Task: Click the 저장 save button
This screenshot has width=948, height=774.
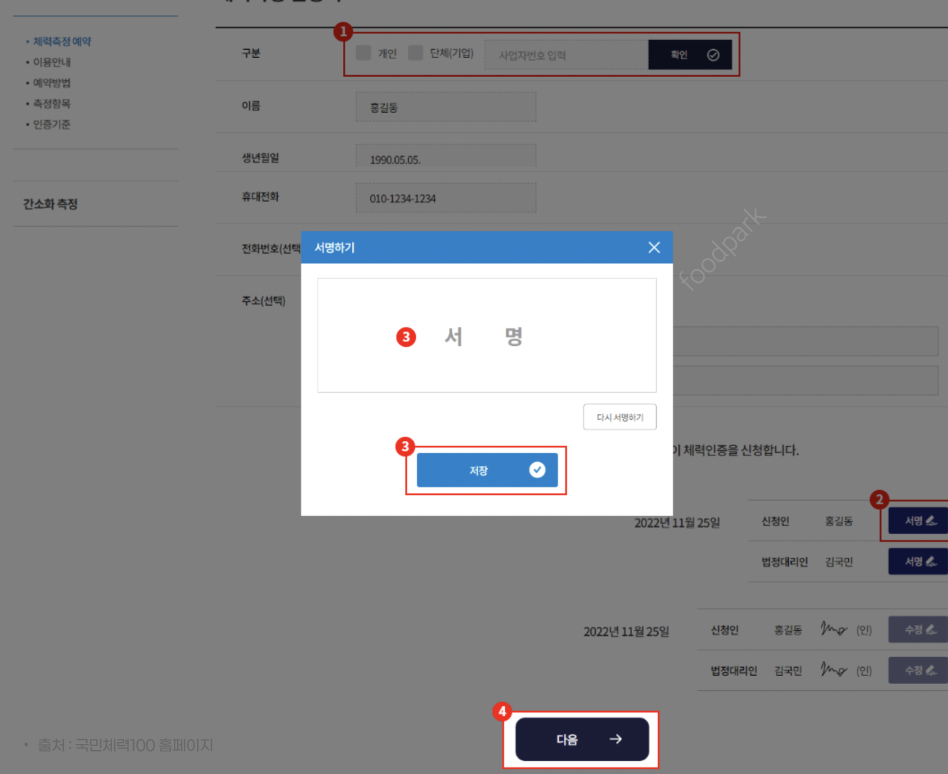Action: click(487, 470)
